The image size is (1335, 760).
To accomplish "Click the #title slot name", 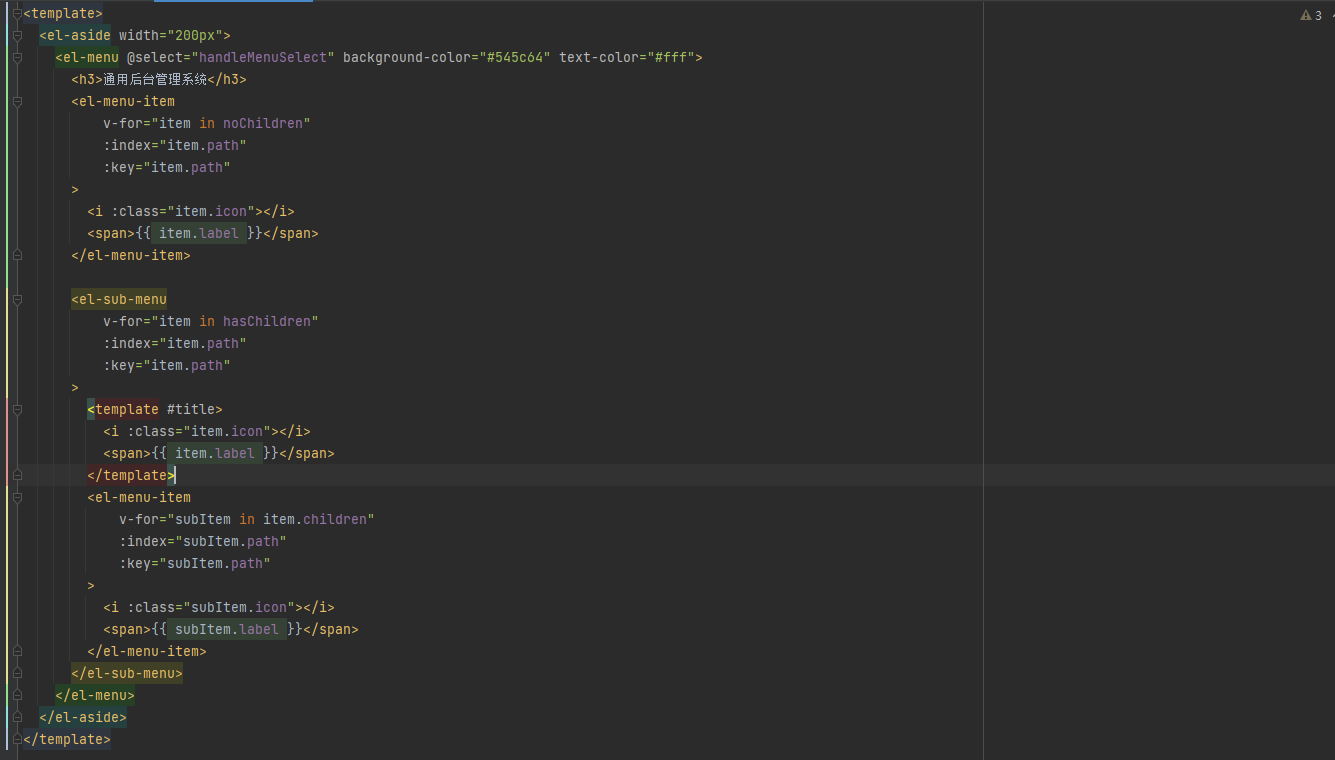I will 191,410.
